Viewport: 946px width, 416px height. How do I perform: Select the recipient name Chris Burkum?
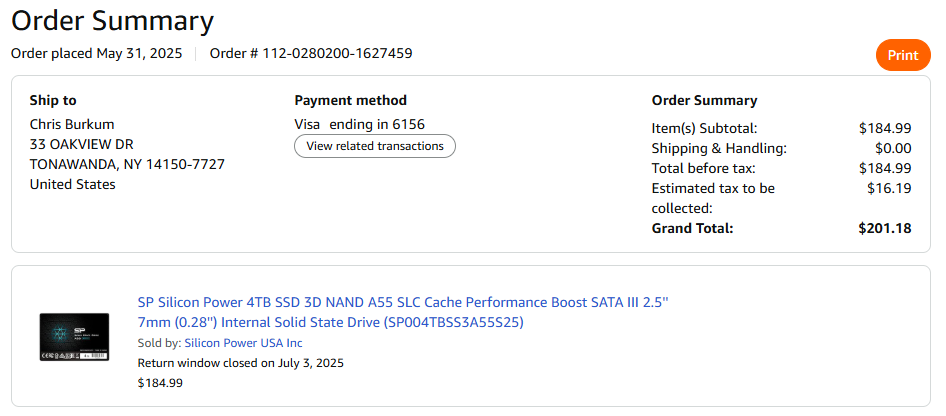[x=74, y=124]
